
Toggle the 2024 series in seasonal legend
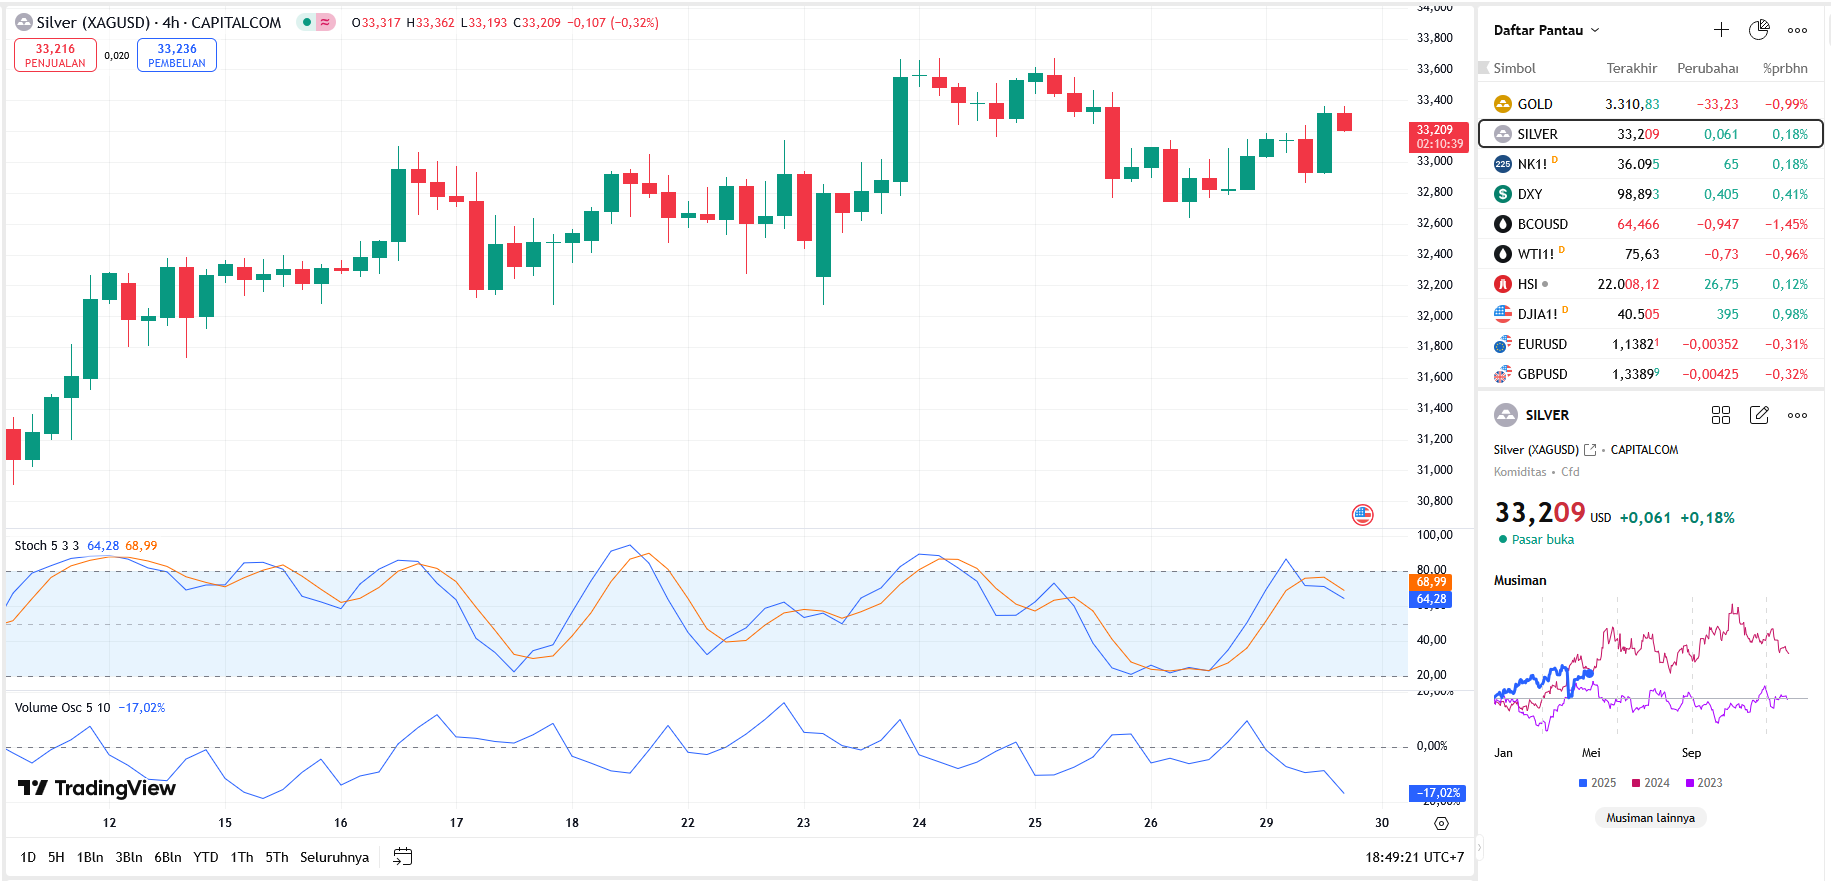tap(1650, 783)
